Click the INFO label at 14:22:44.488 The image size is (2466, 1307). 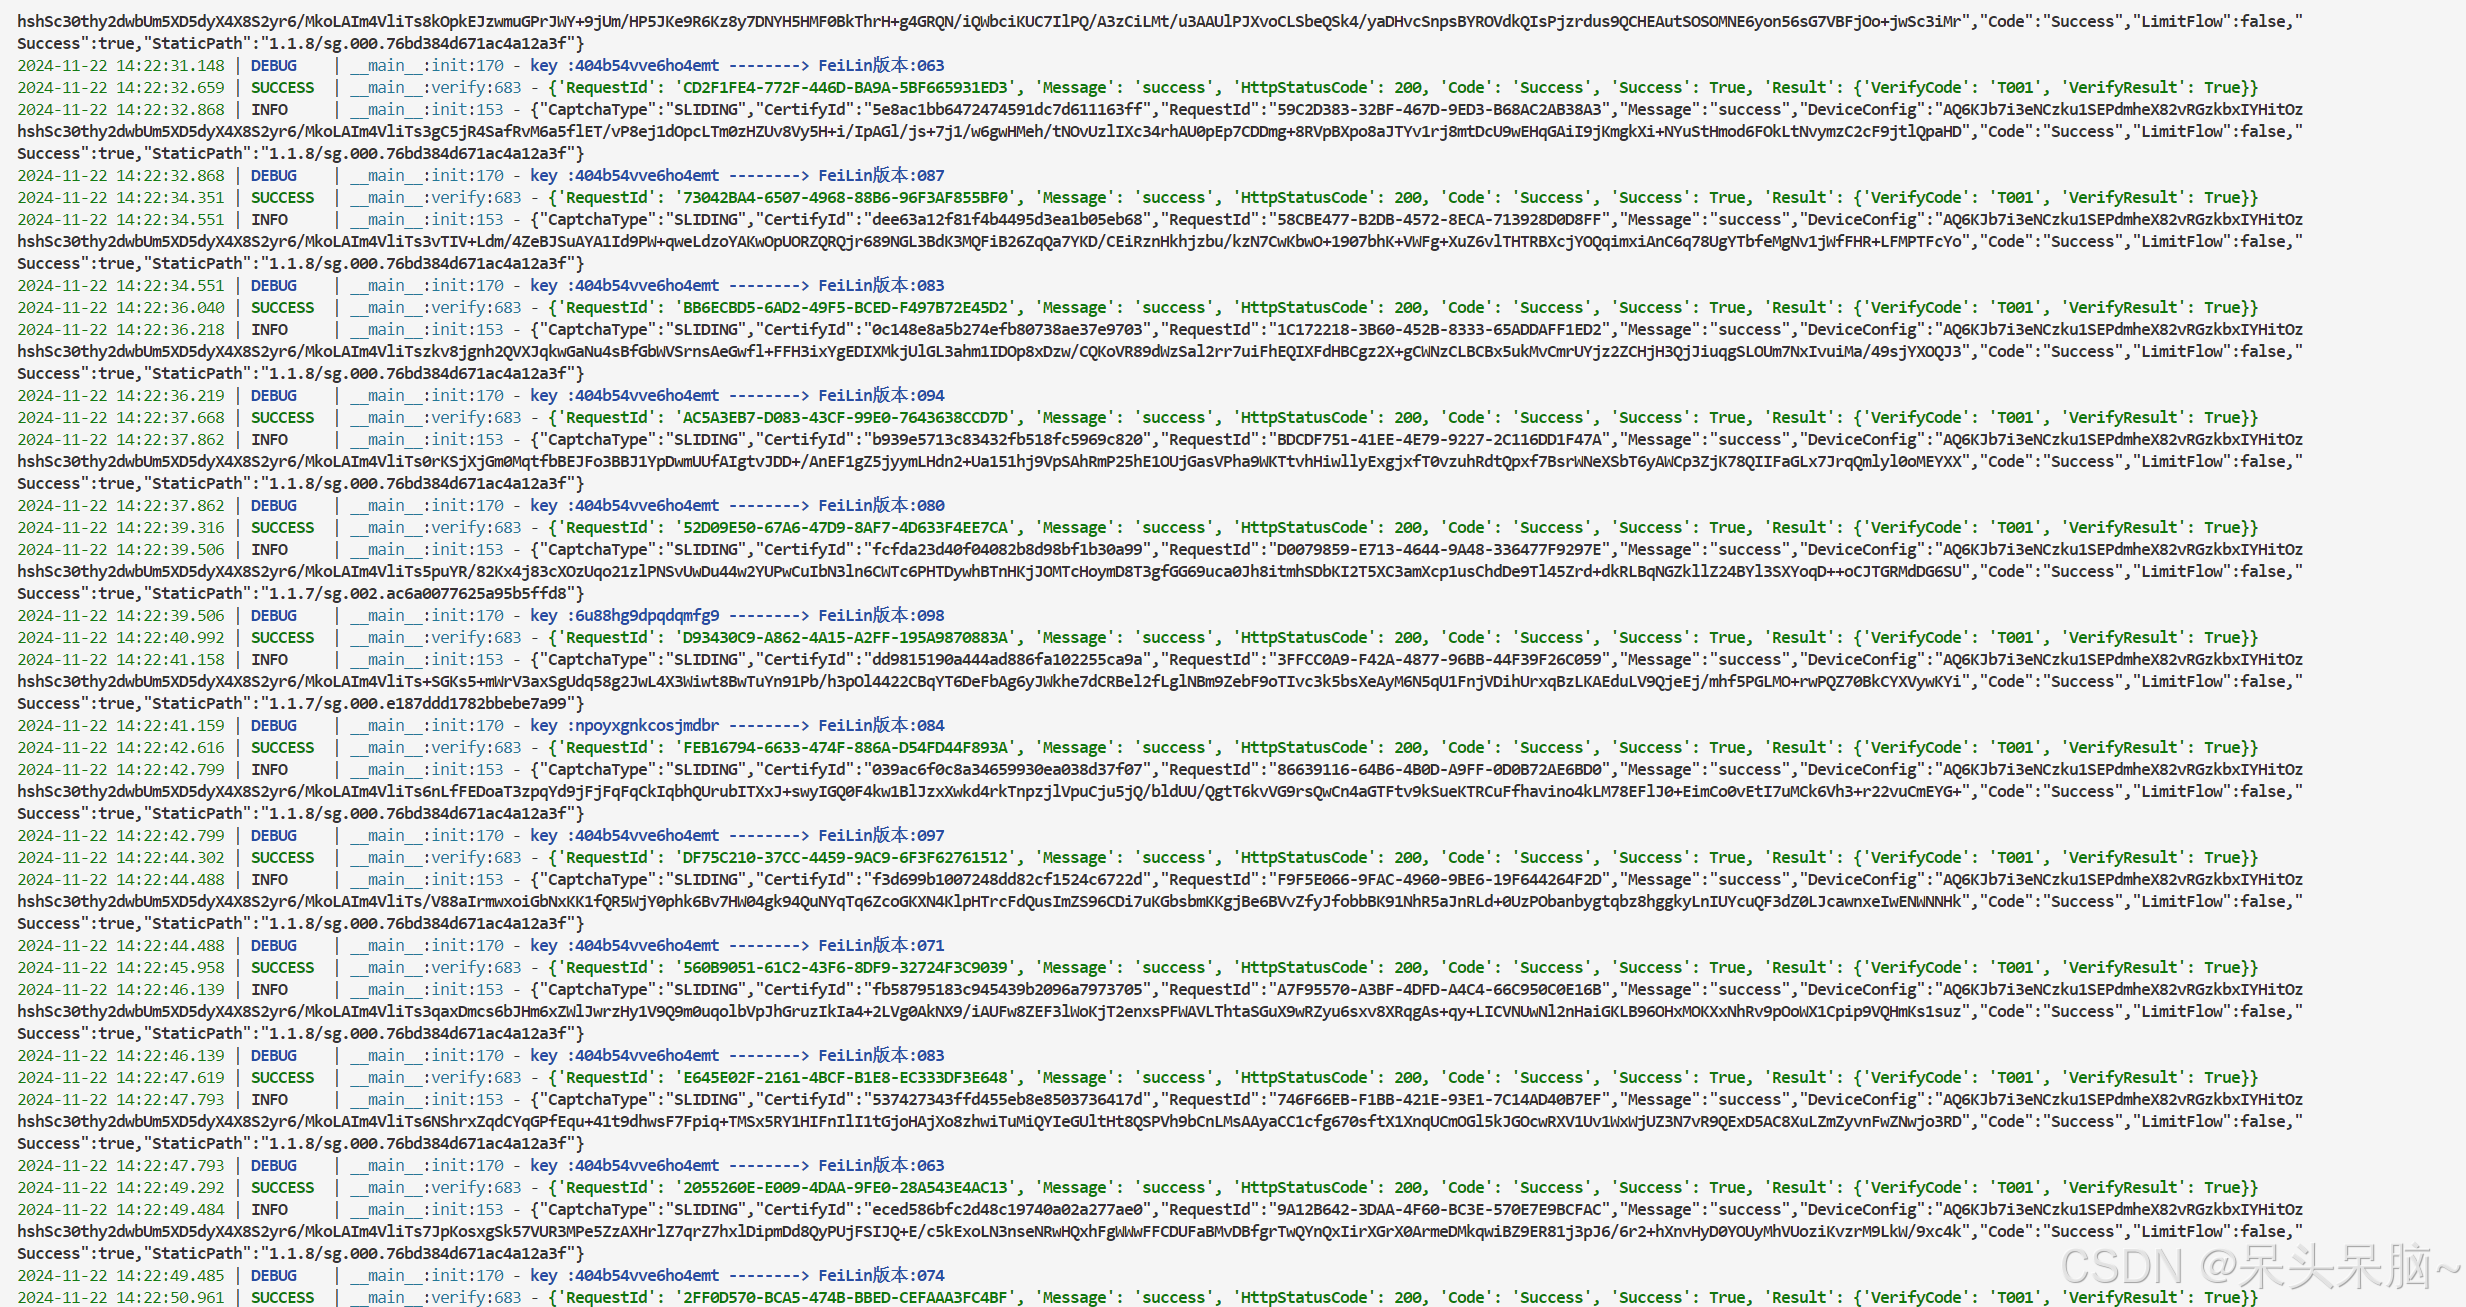pos(269,880)
